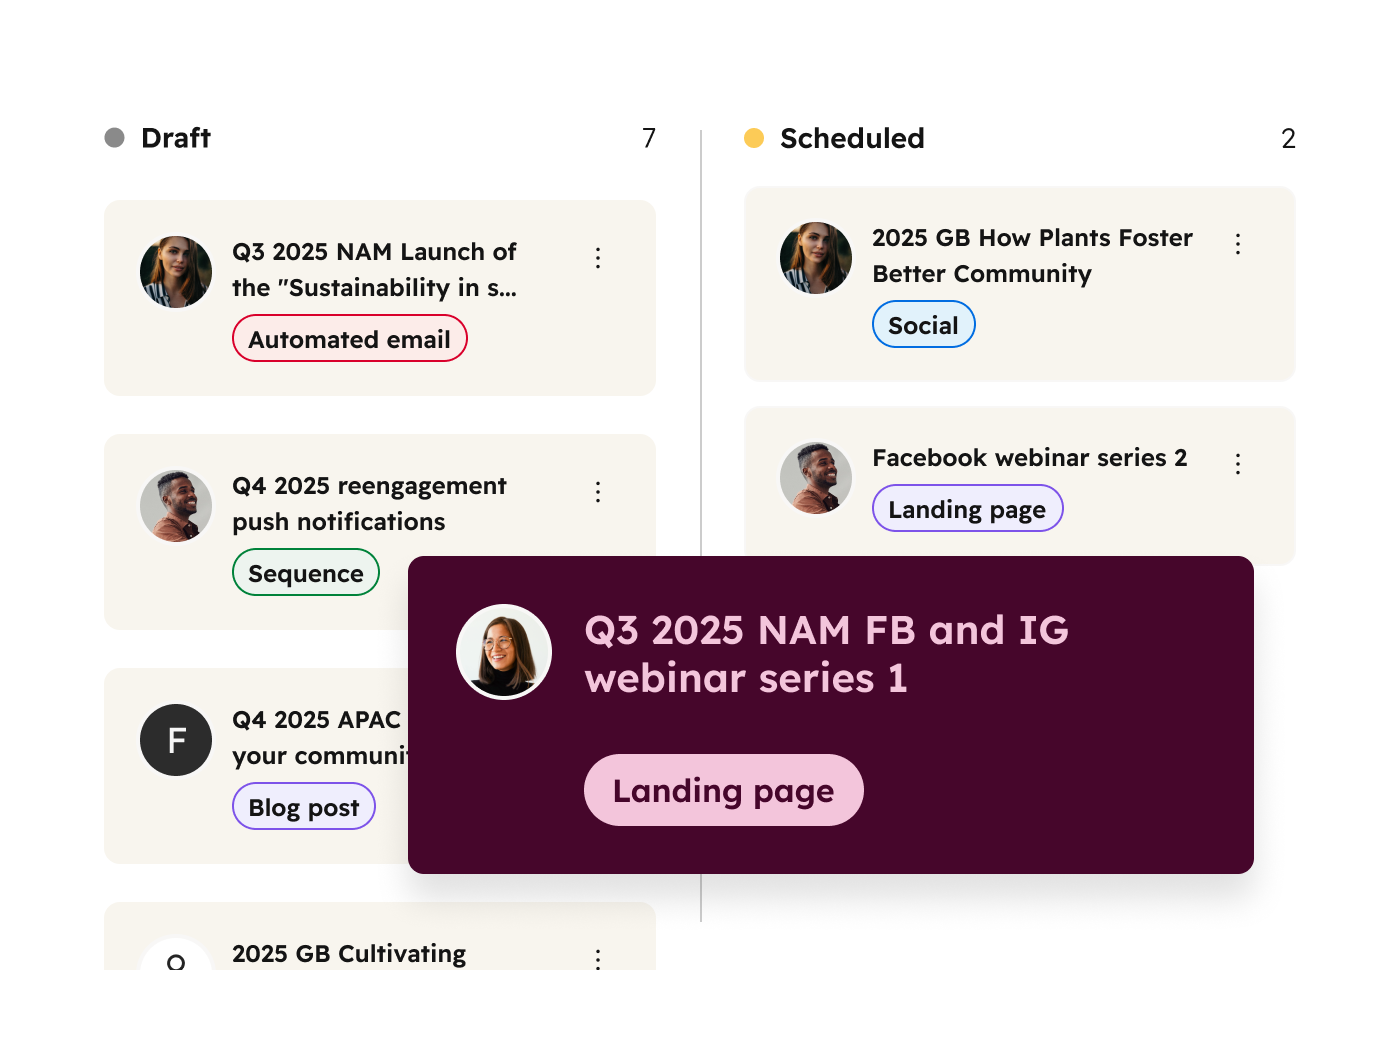Select the Blog post tag
This screenshot has width=1400, height=1051.
point(304,807)
